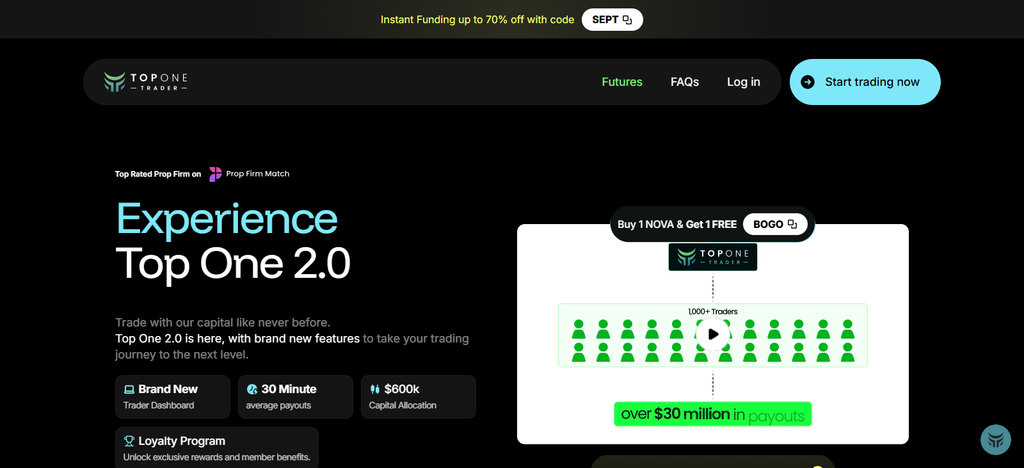This screenshot has width=1024, height=468.
Task: Click the '1,000+ Traders' label
Action: coord(712,312)
